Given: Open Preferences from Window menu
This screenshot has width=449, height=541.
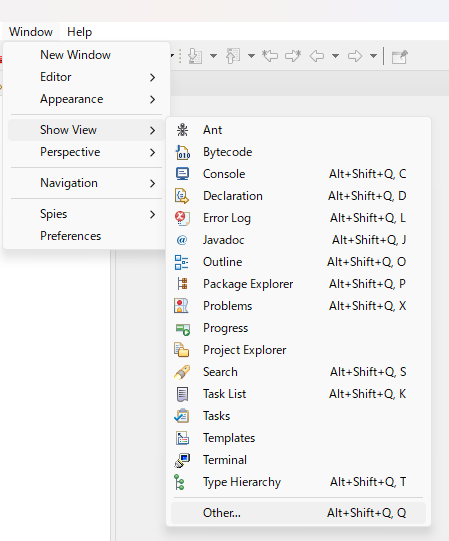Looking at the screenshot, I should (86, 236).
